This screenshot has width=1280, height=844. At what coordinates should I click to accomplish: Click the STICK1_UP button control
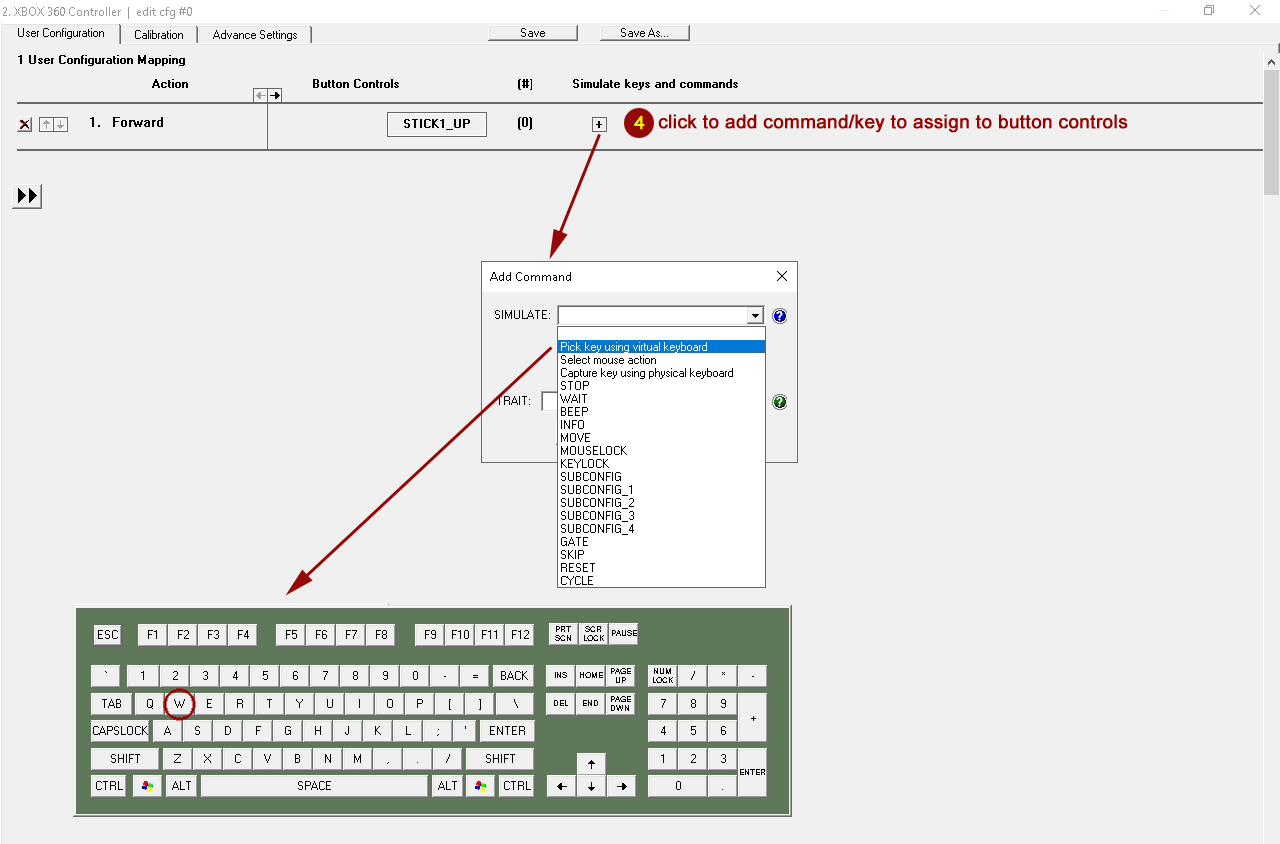(x=436, y=124)
